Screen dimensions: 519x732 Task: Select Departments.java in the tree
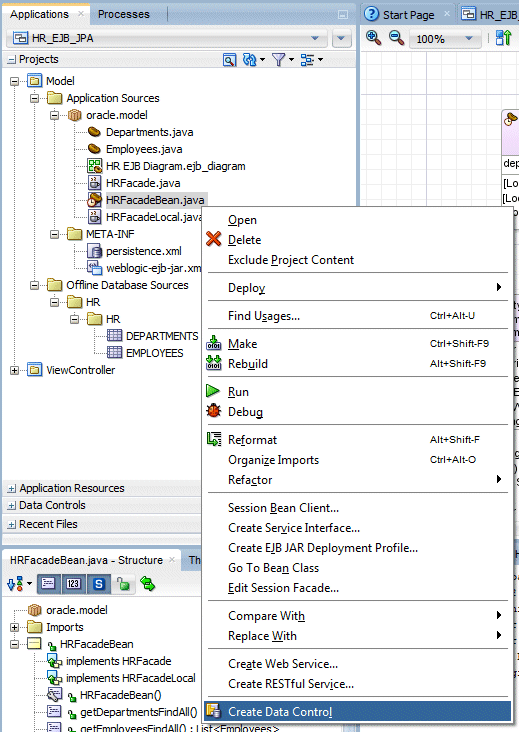[149, 132]
